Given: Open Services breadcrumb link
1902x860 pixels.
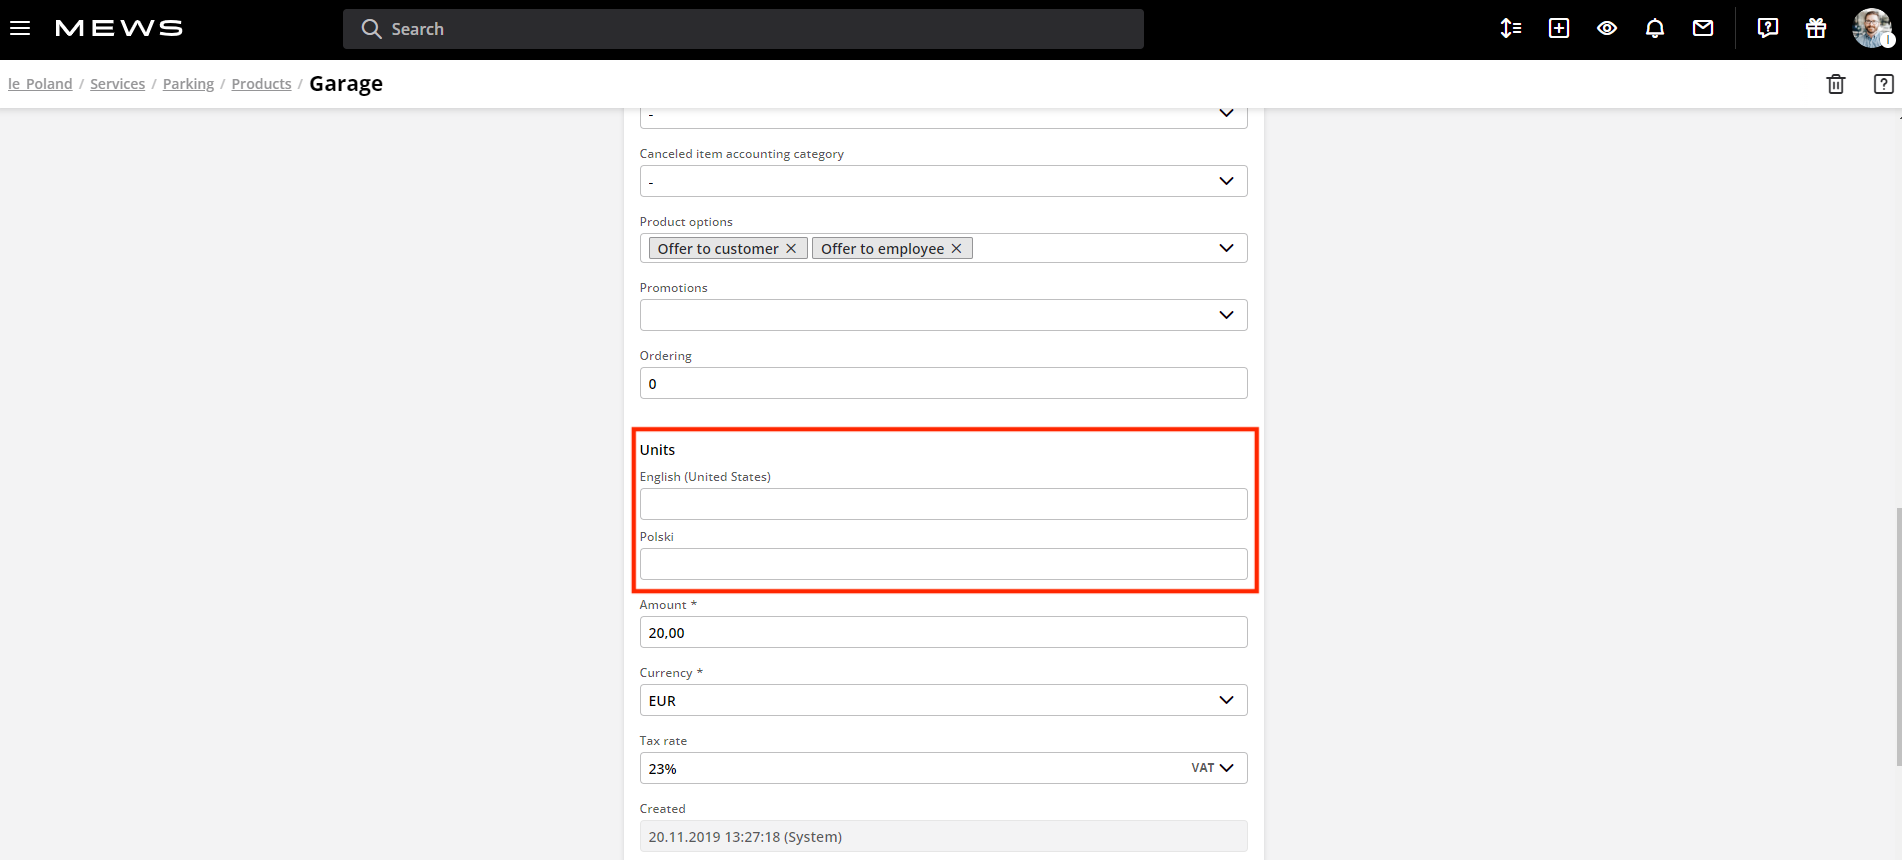Looking at the screenshot, I should point(117,84).
